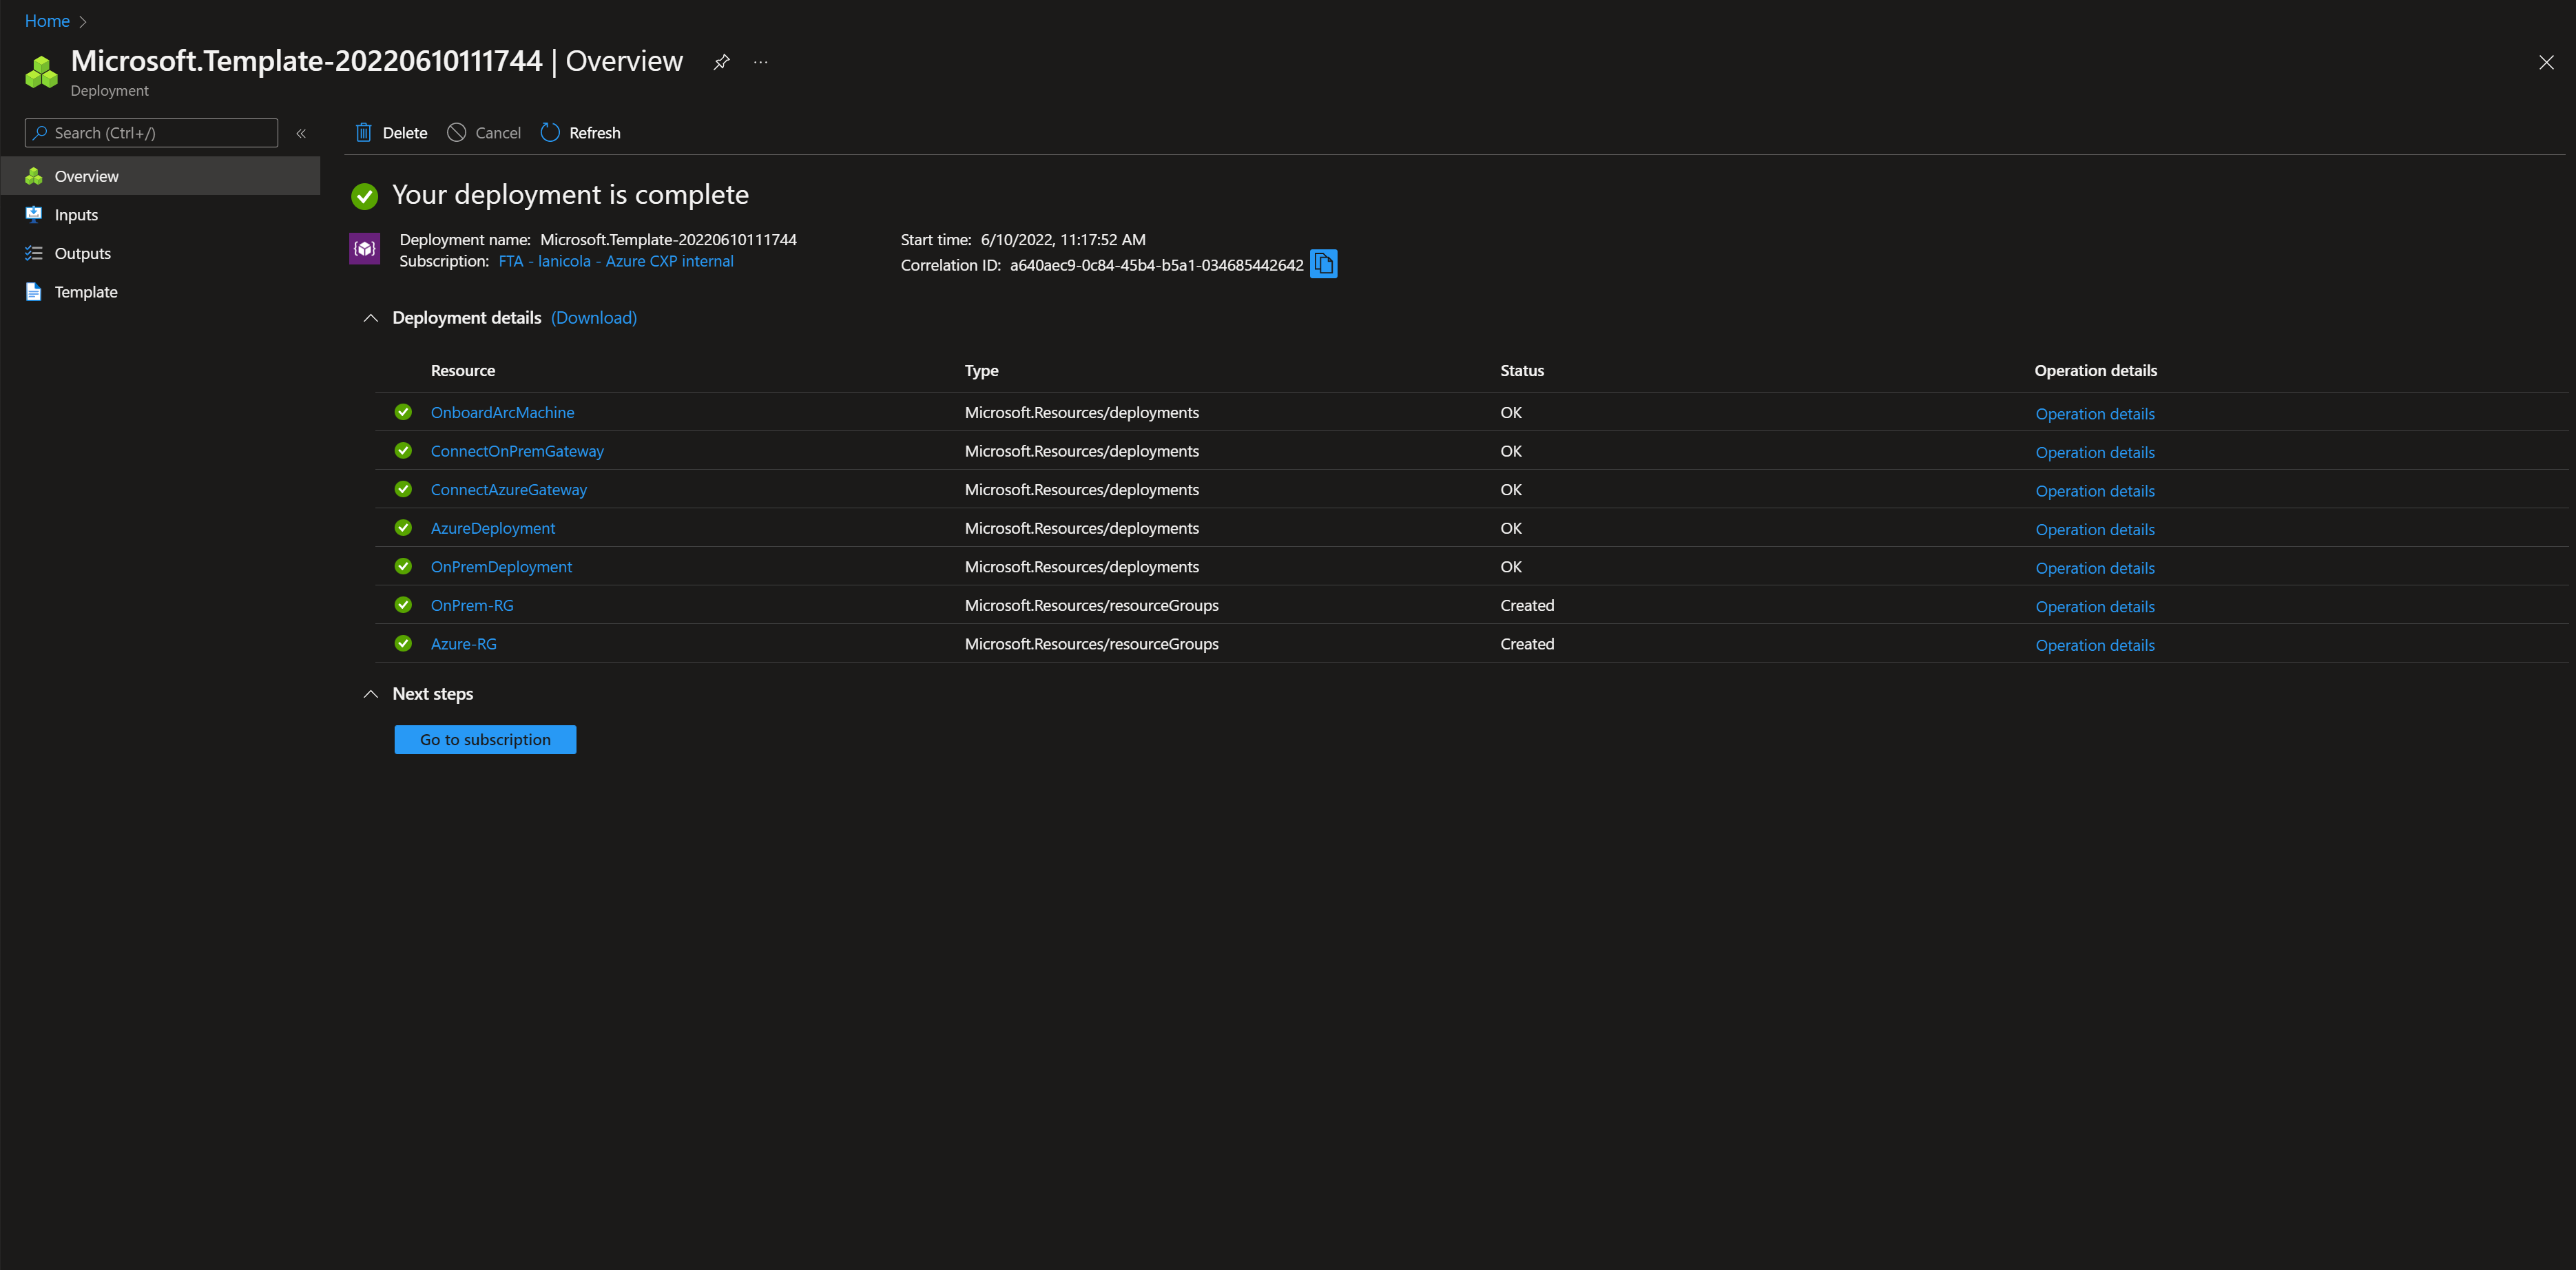Viewport: 2576px width, 1270px height.
Task: Click the Refresh circular arrow icon
Action: click(x=550, y=132)
